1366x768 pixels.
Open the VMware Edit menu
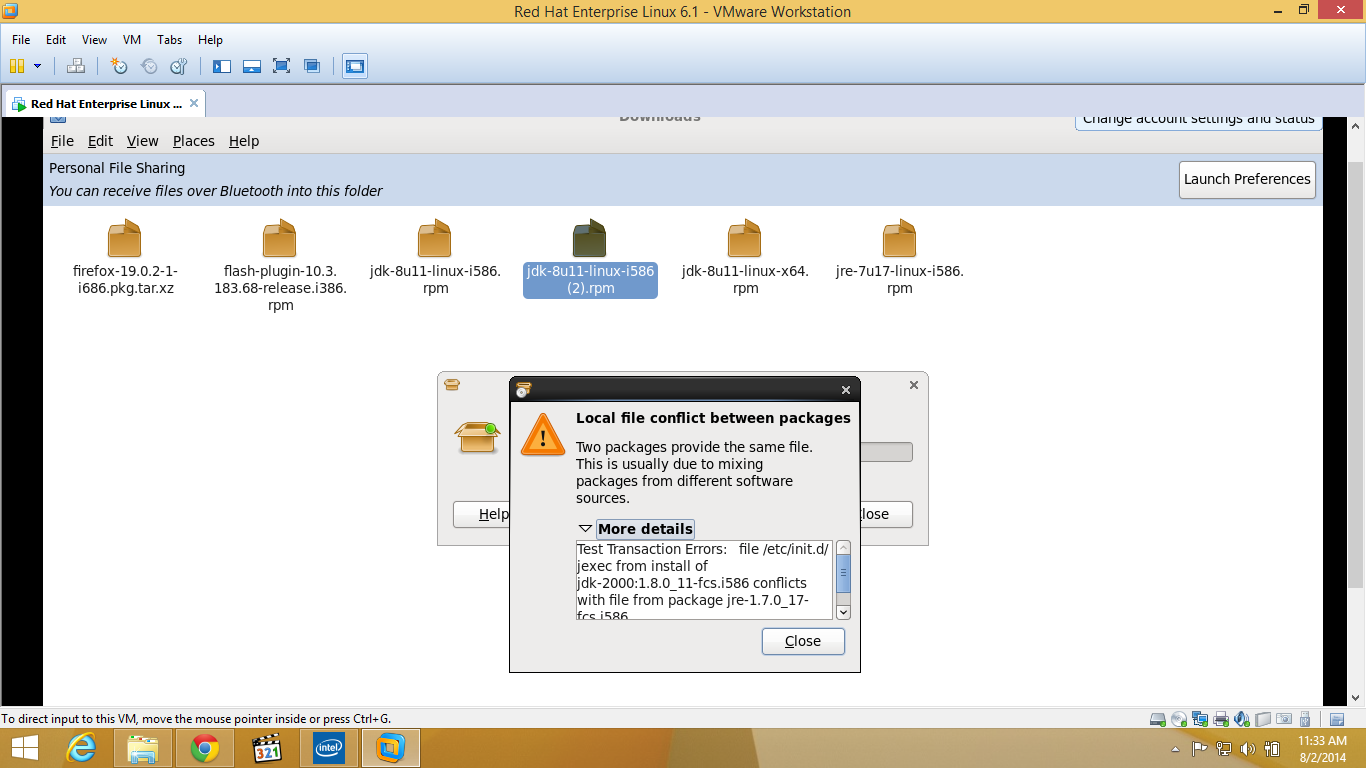point(56,40)
